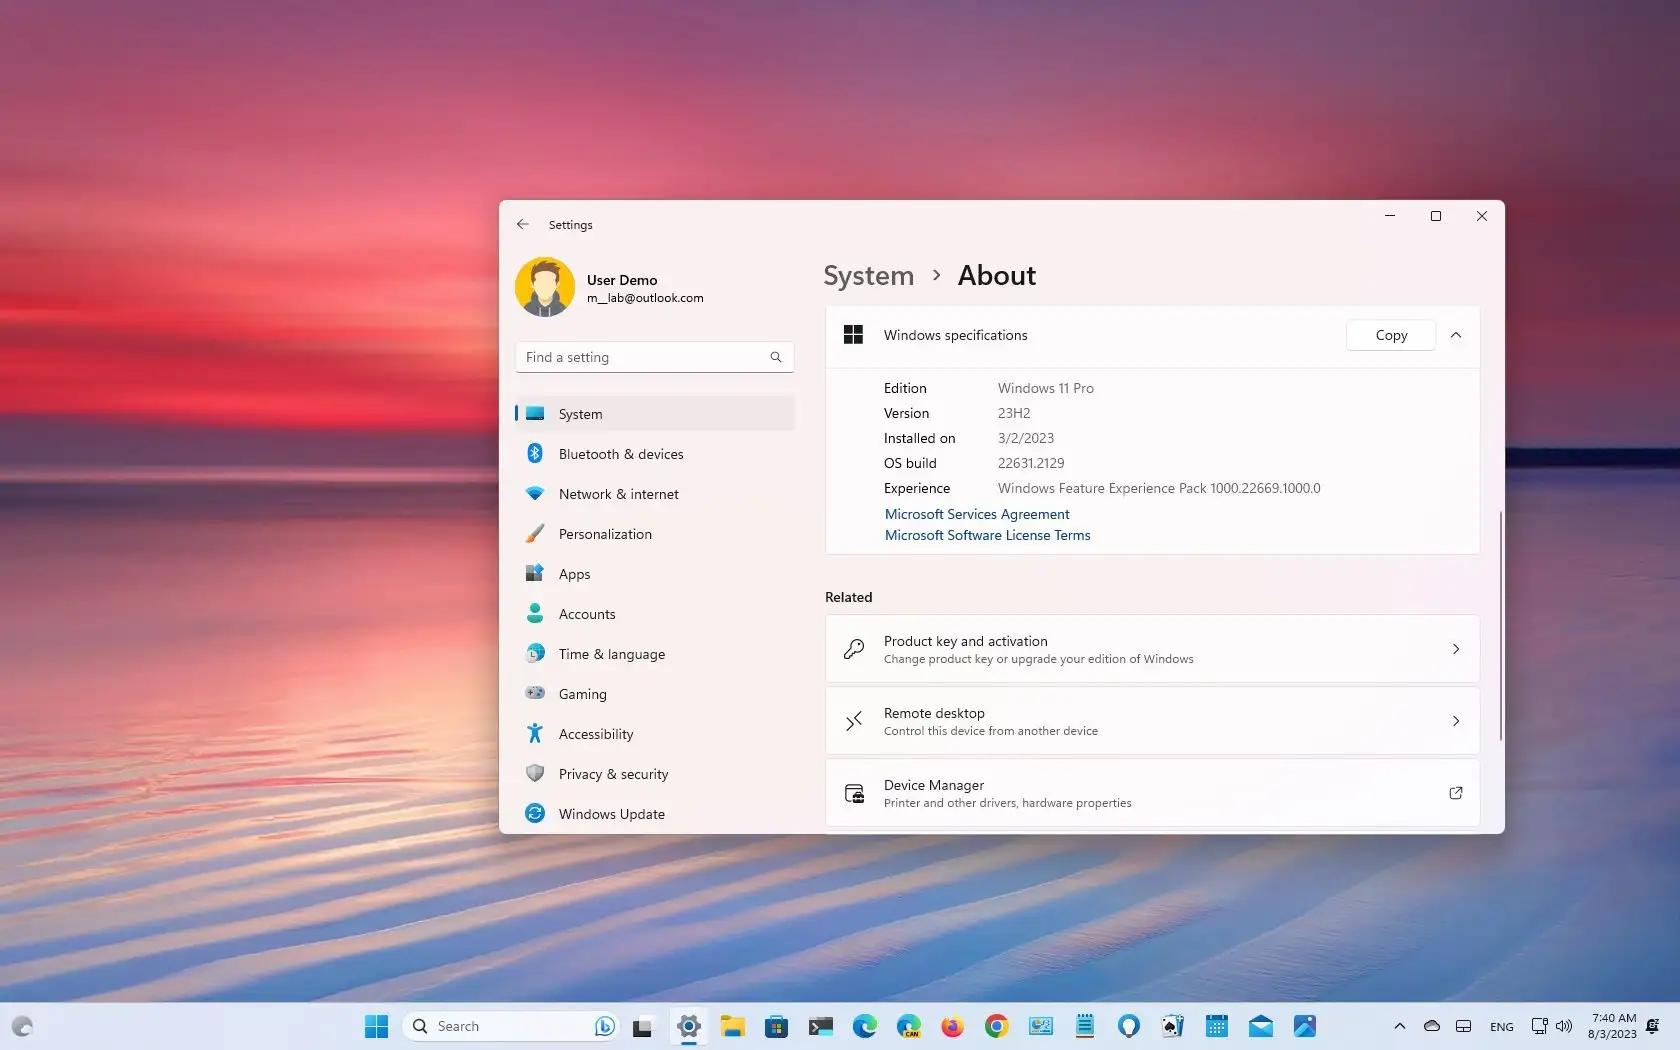1680x1050 pixels.
Task: Open Bing Chat icon in taskbar search
Action: [x=604, y=1026]
